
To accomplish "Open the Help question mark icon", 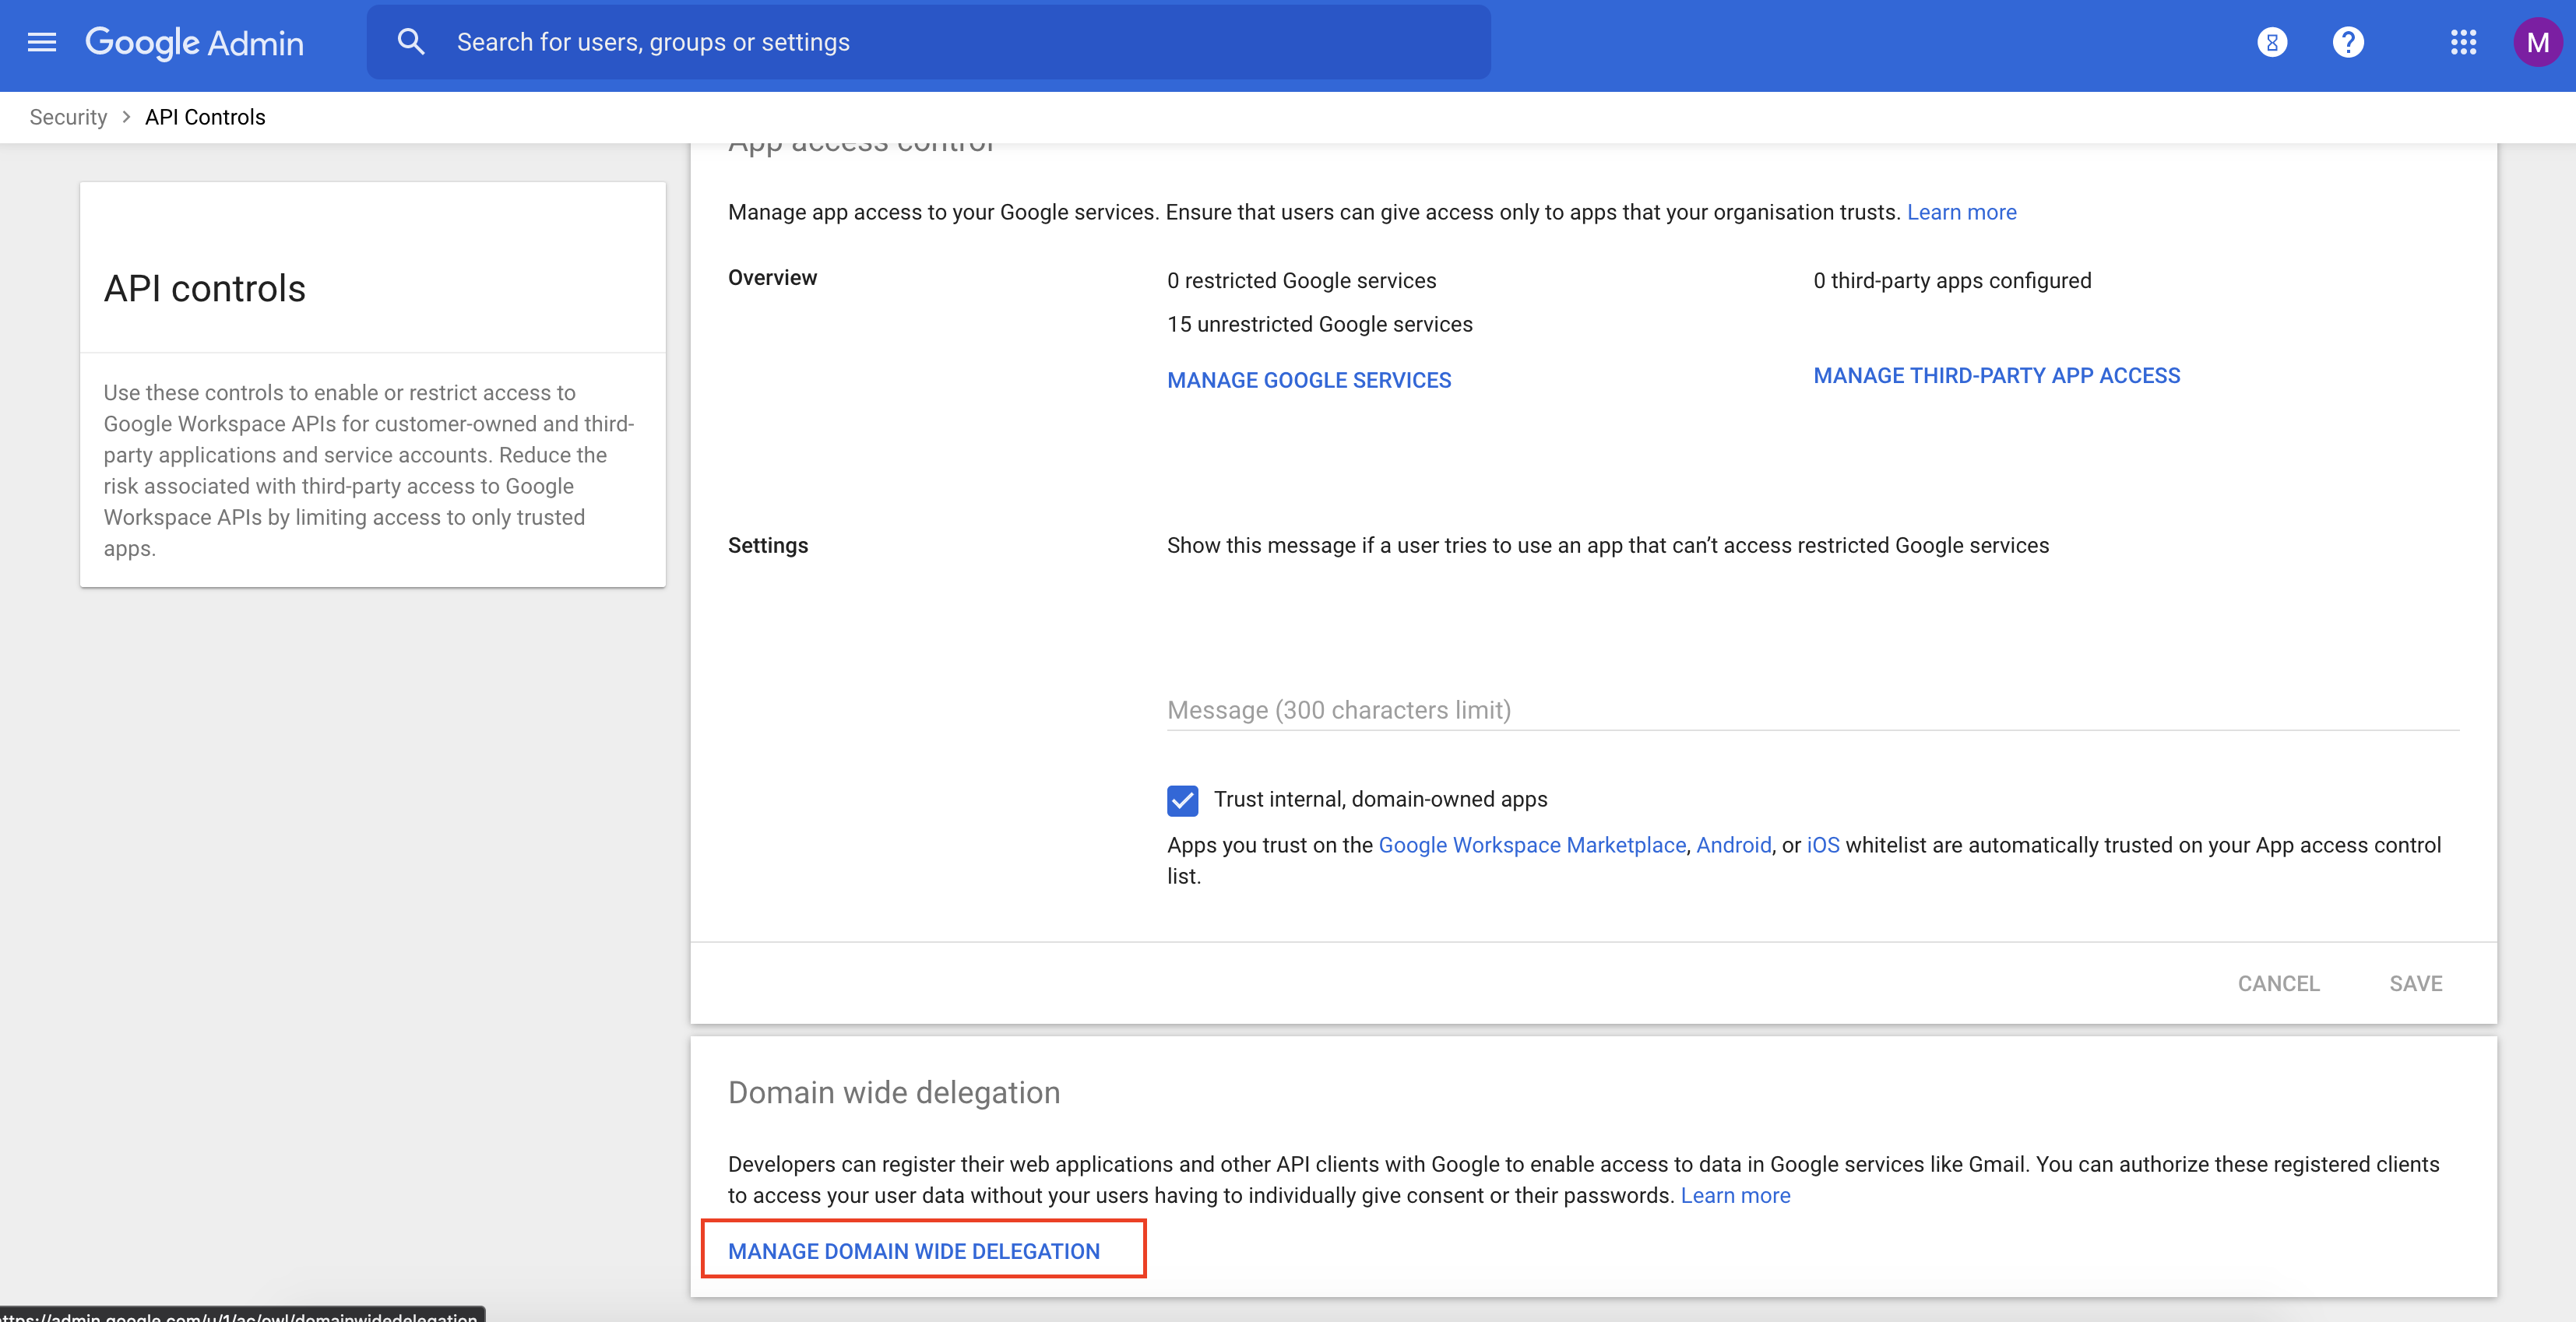I will pos(2347,42).
